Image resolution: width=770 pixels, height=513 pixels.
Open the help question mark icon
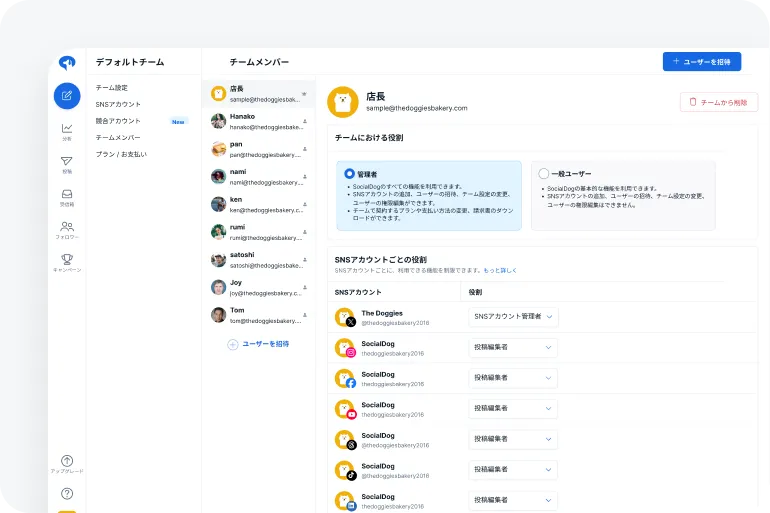pos(67,493)
